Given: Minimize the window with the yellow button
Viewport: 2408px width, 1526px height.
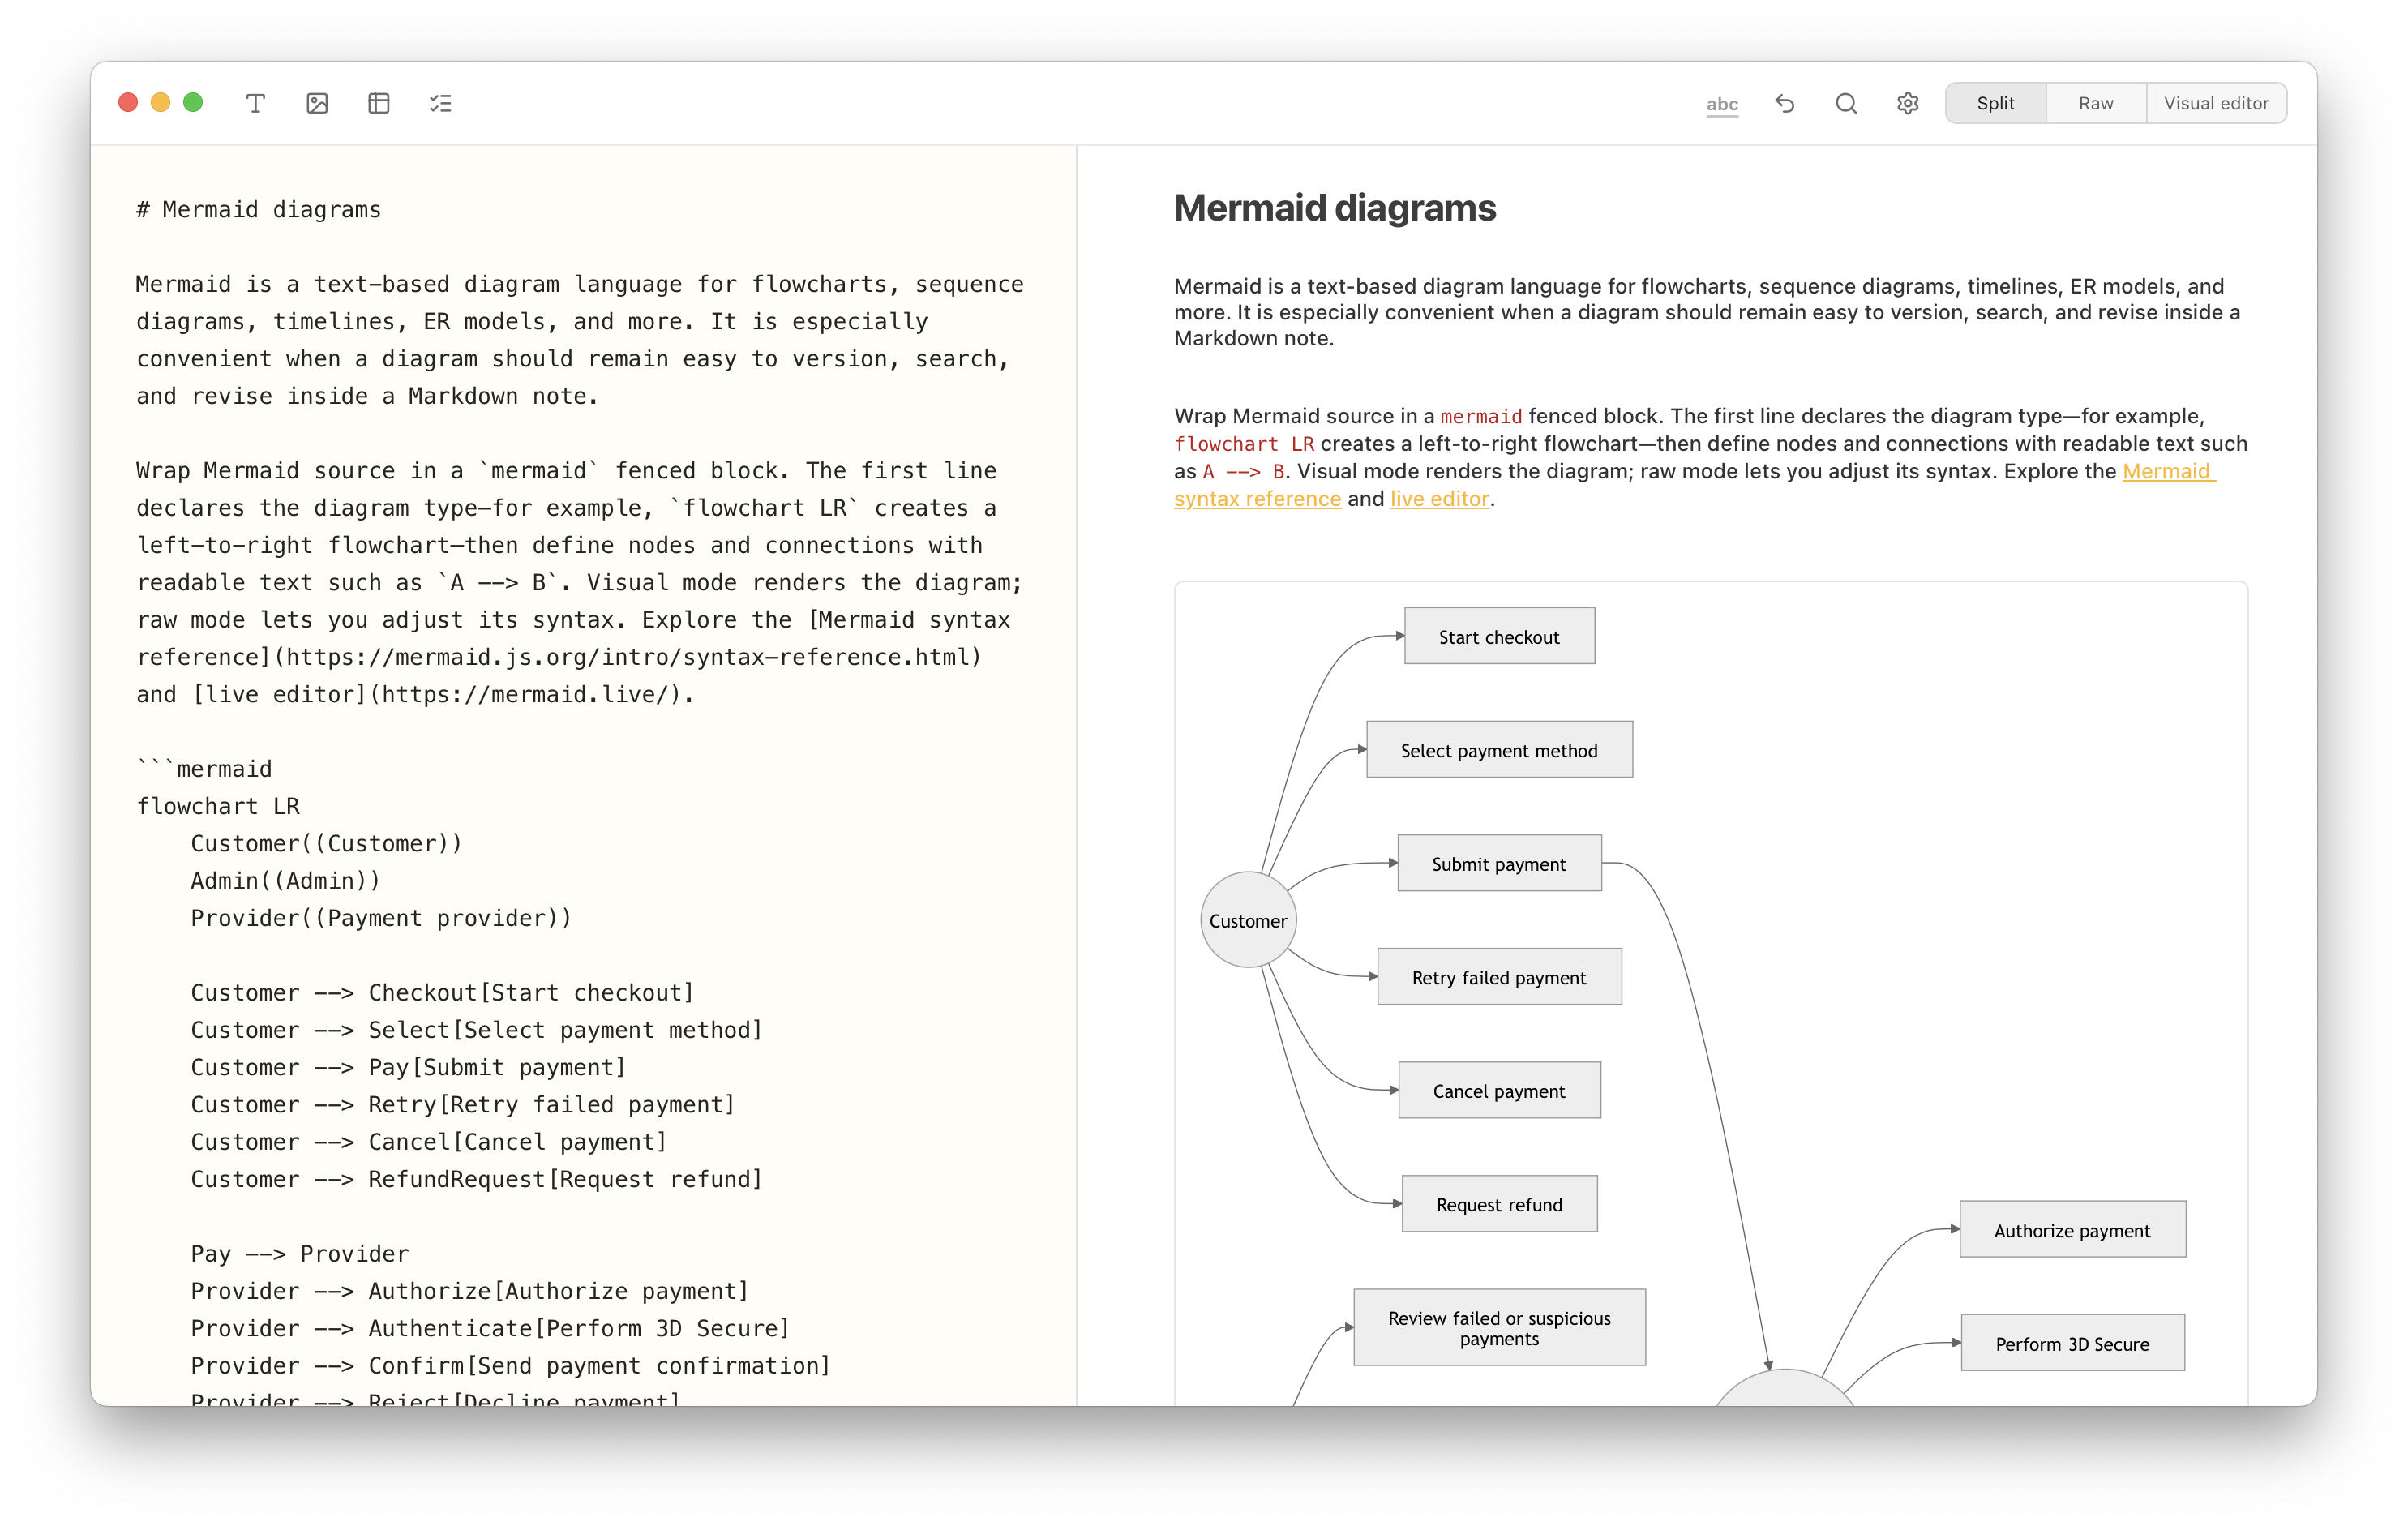Looking at the screenshot, I should (160, 103).
